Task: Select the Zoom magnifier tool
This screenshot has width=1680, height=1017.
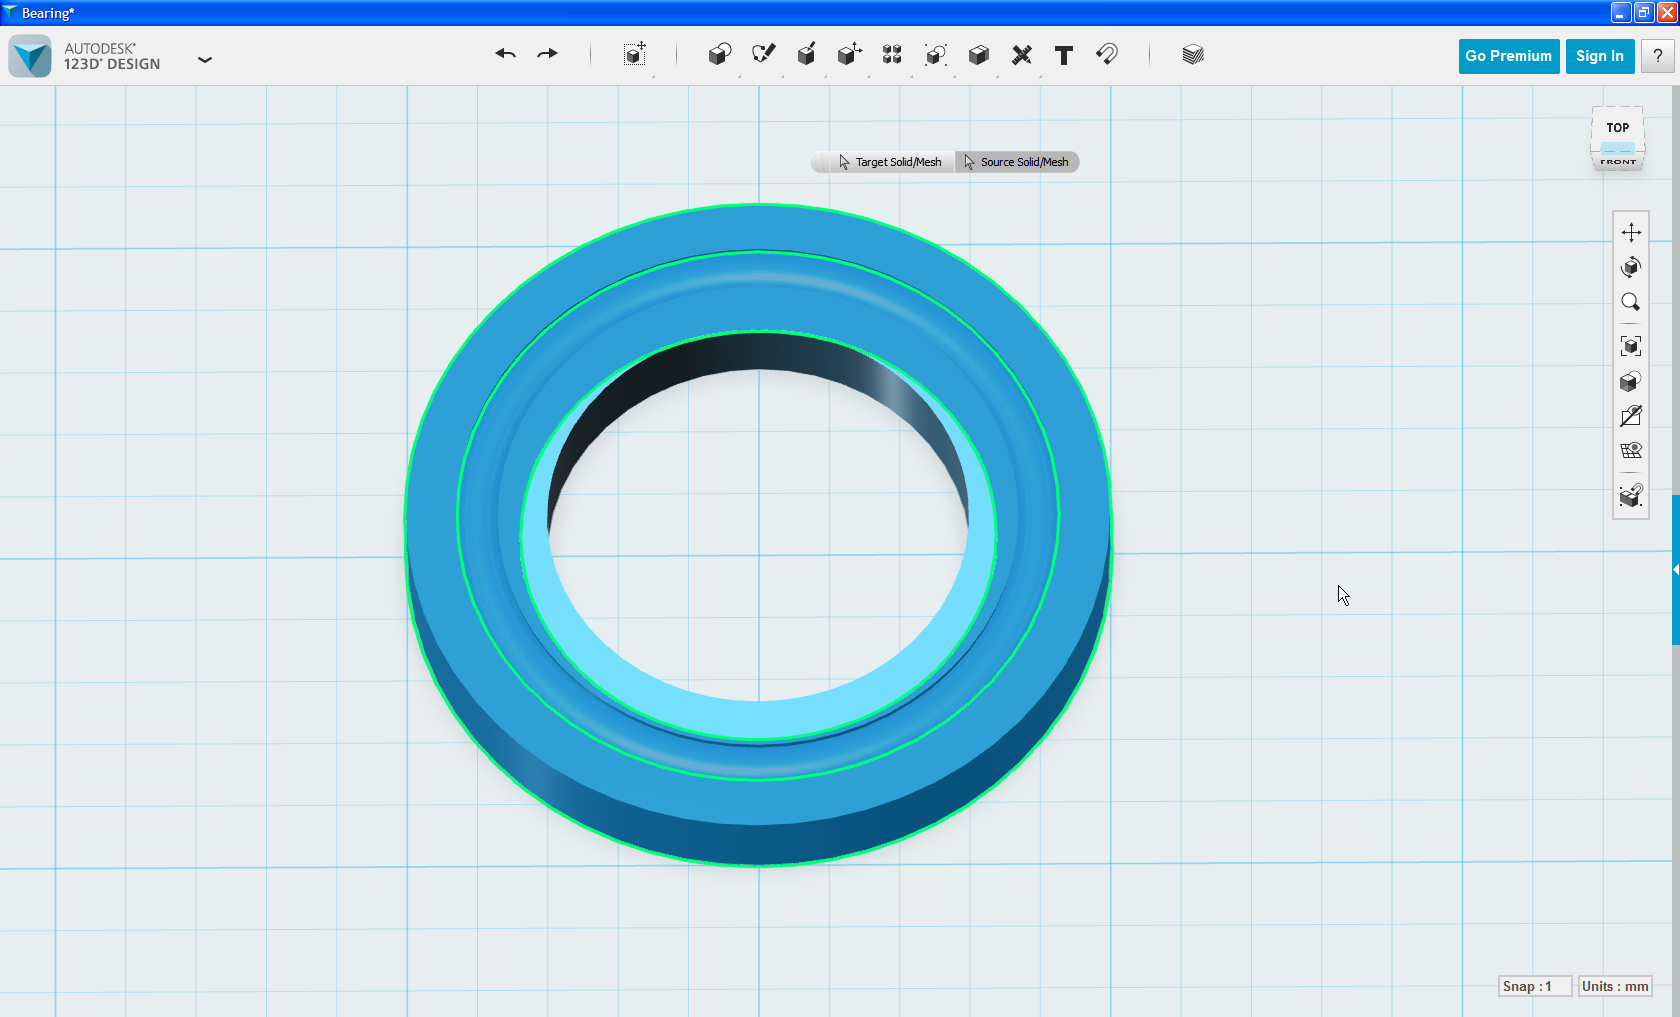Action: click(1631, 302)
